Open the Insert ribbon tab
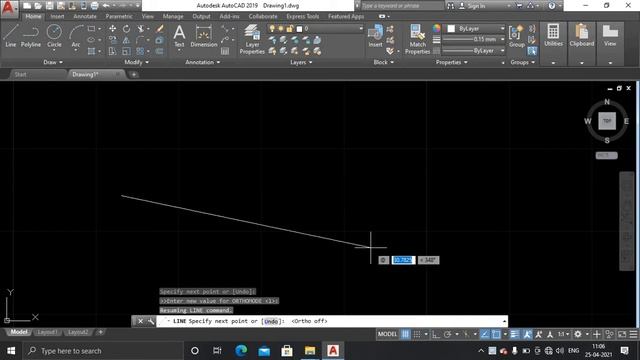 [x=57, y=16]
